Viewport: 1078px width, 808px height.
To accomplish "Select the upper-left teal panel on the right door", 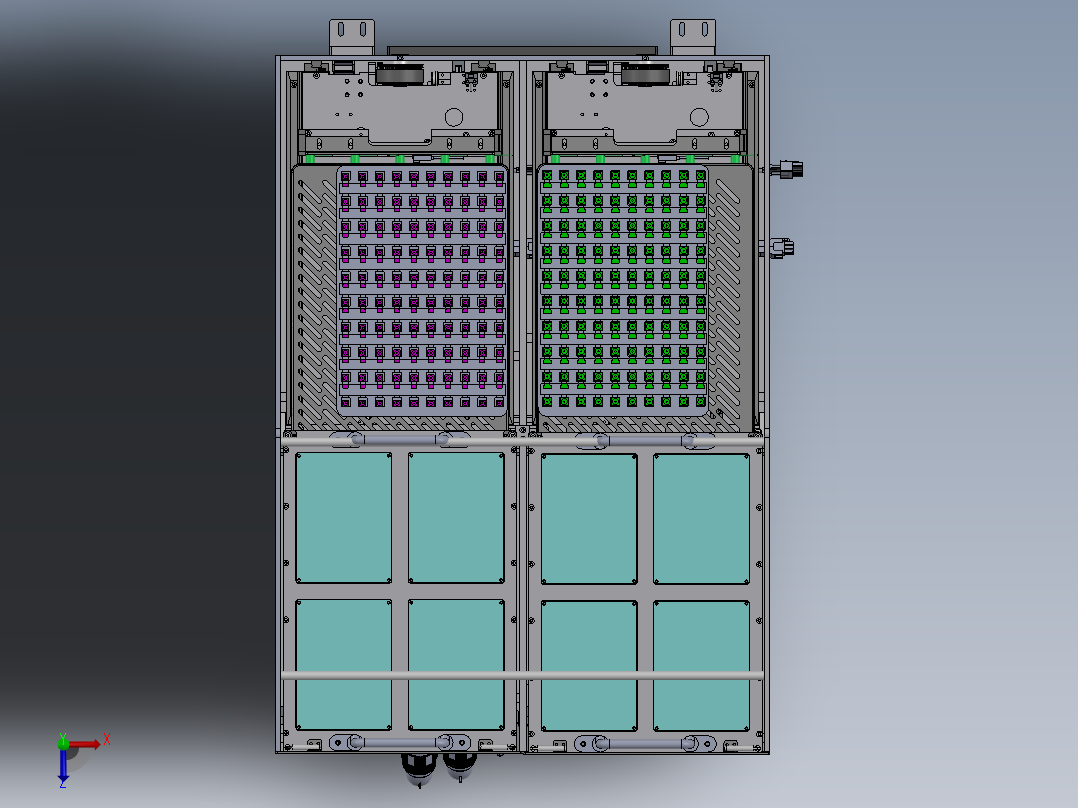I will (589, 519).
